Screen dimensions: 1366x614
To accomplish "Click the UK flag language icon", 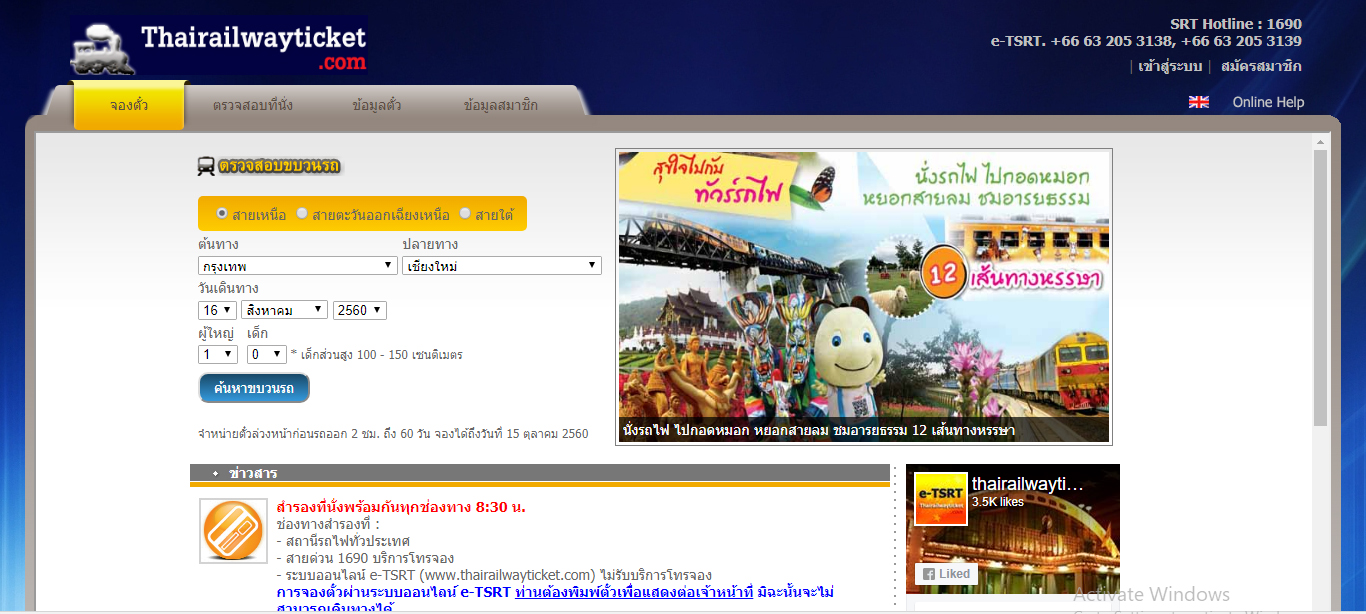I will click(1198, 102).
